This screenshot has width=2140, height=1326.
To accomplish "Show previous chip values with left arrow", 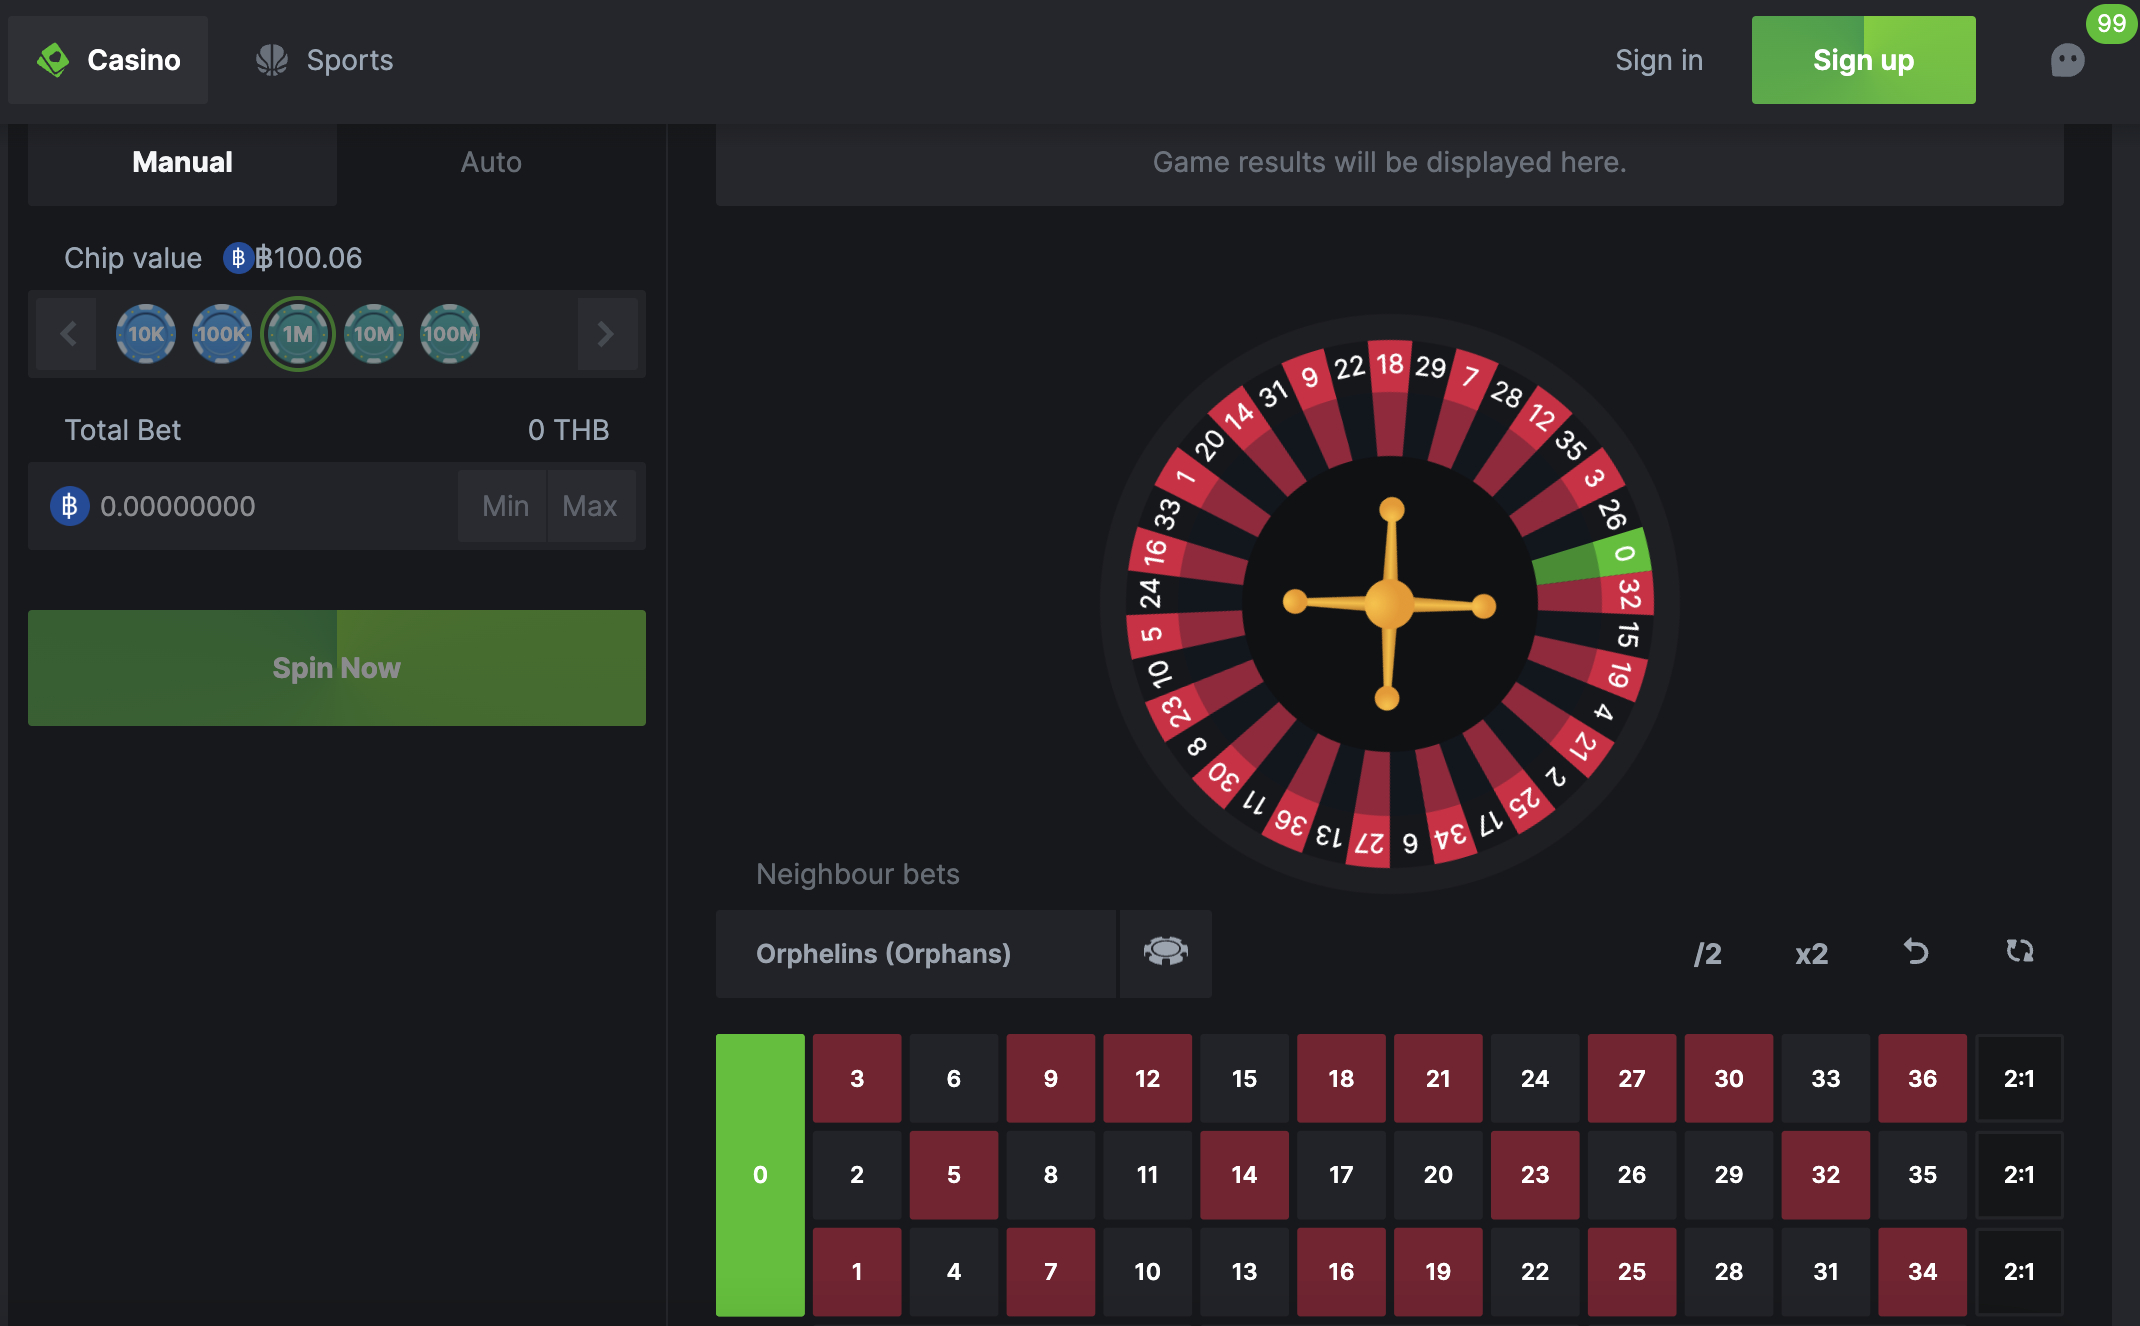I will pos(67,334).
